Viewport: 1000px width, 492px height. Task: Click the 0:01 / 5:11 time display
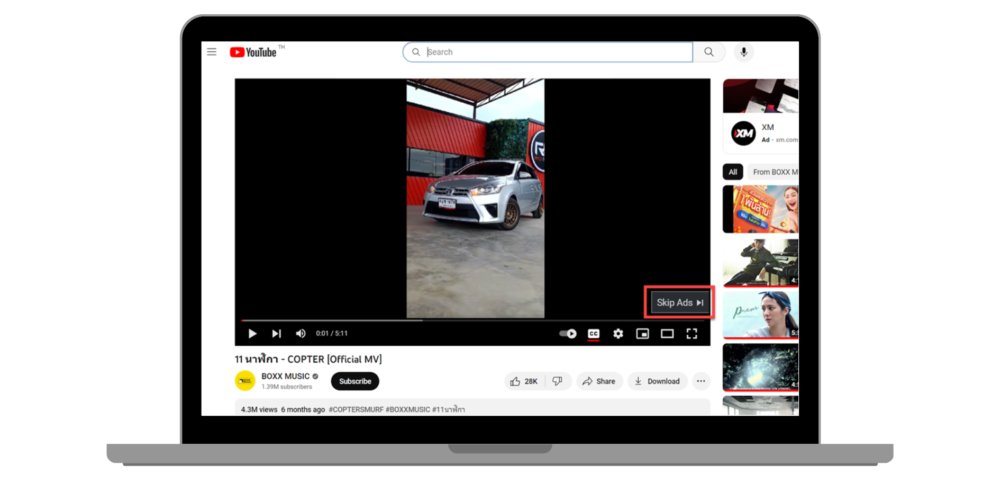point(332,333)
